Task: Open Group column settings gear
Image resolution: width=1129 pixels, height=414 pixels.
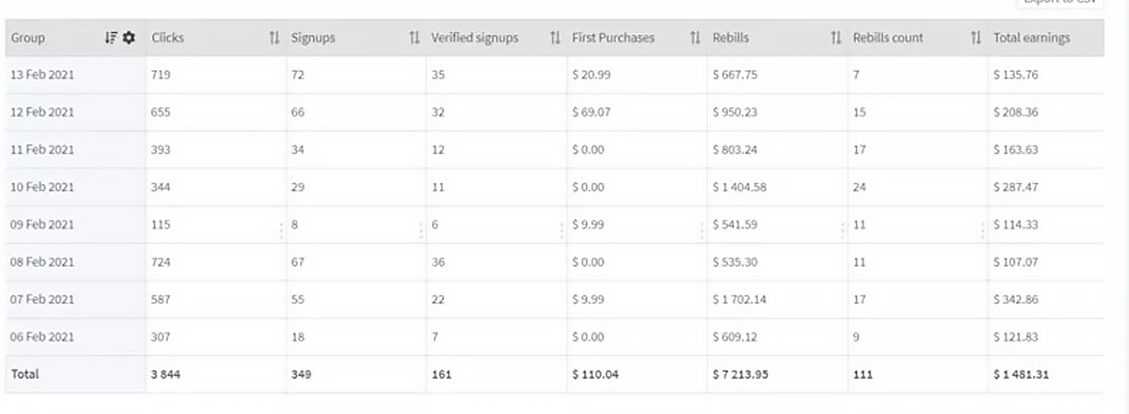Action: click(x=128, y=38)
